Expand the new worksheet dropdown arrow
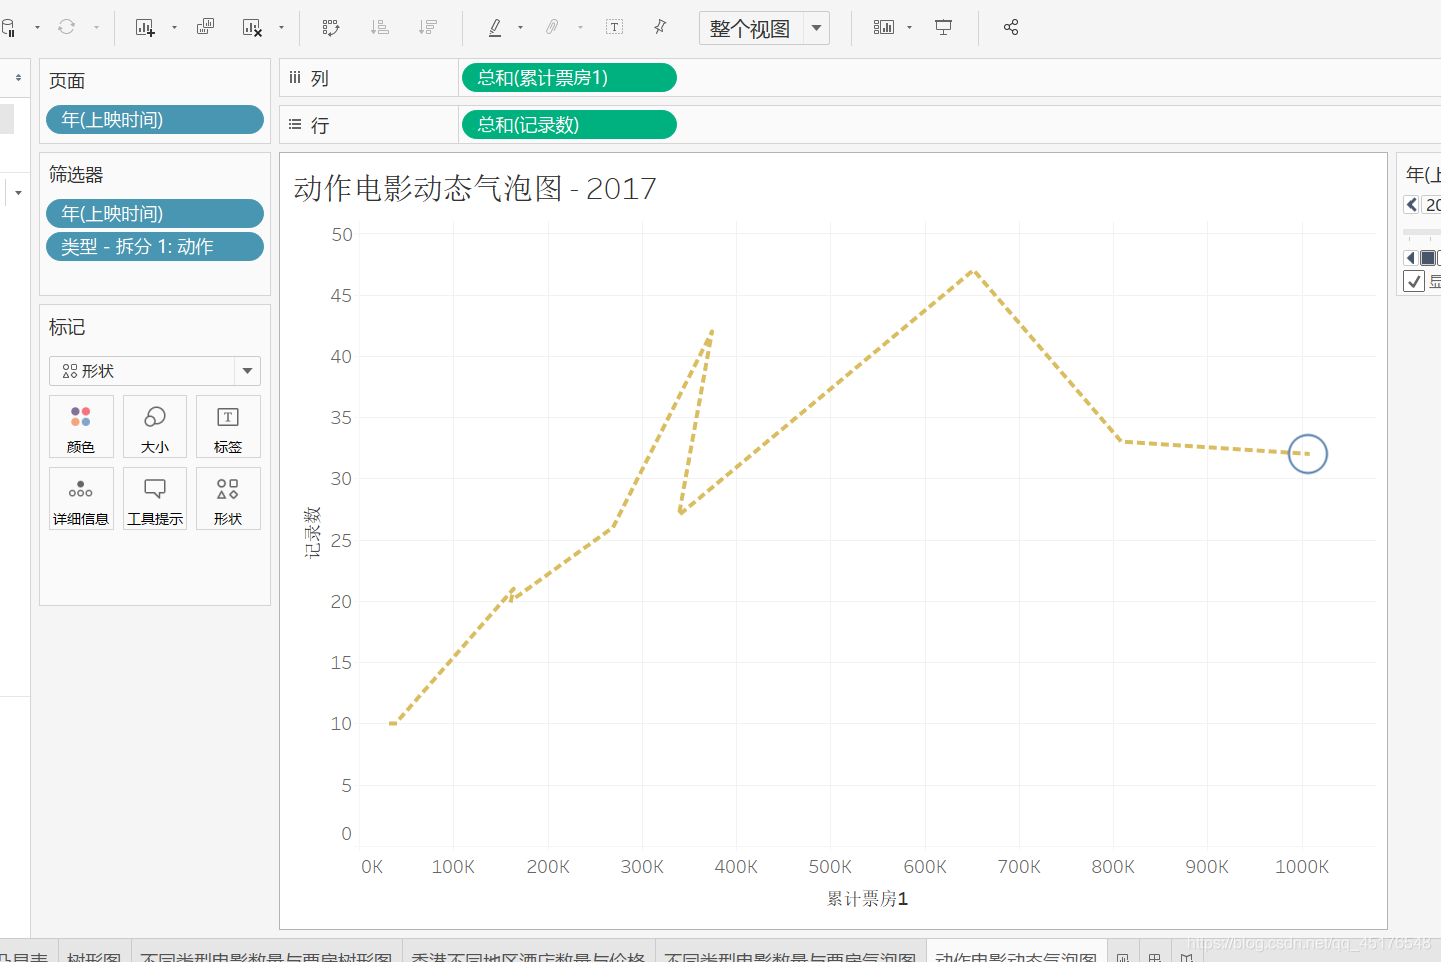 tap(174, 27)
